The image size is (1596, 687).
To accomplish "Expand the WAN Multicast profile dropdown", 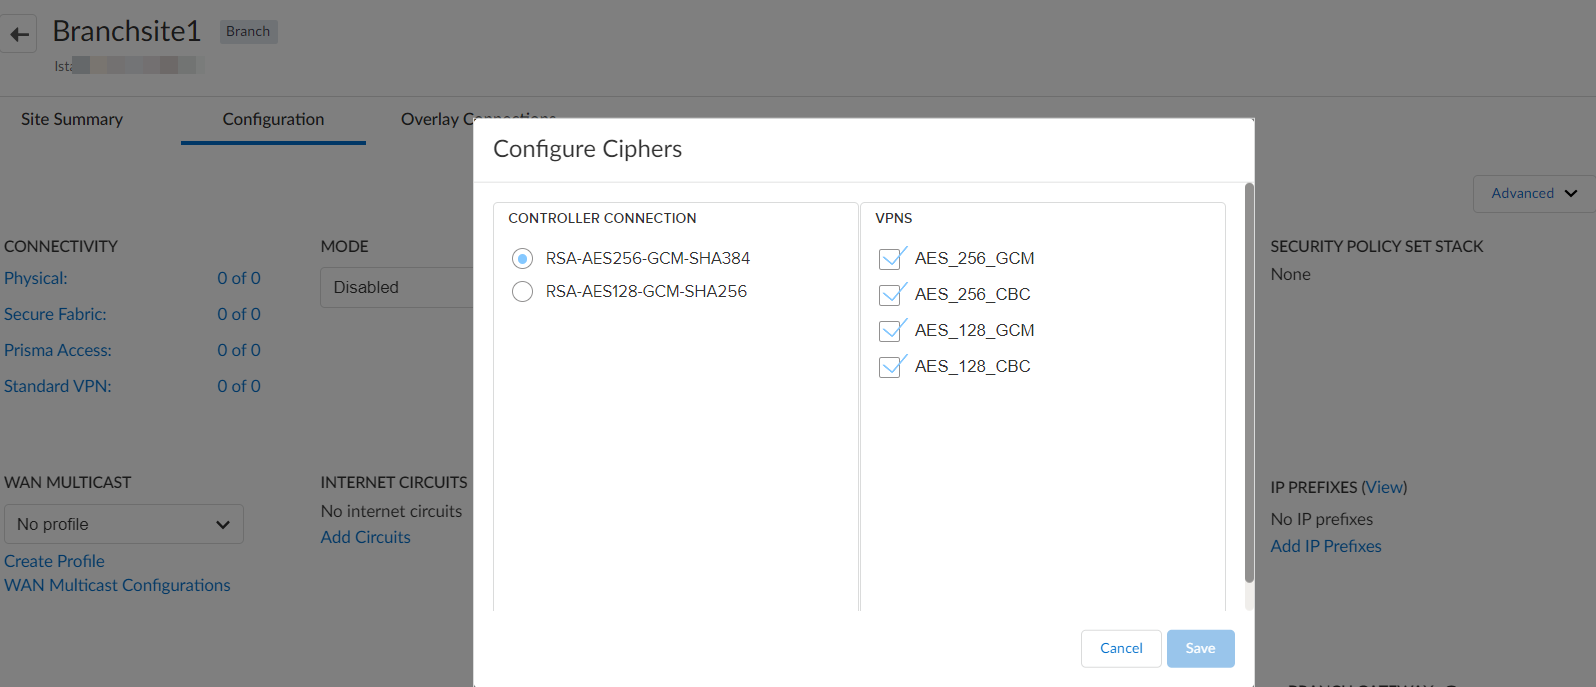I will click(124, 524).
